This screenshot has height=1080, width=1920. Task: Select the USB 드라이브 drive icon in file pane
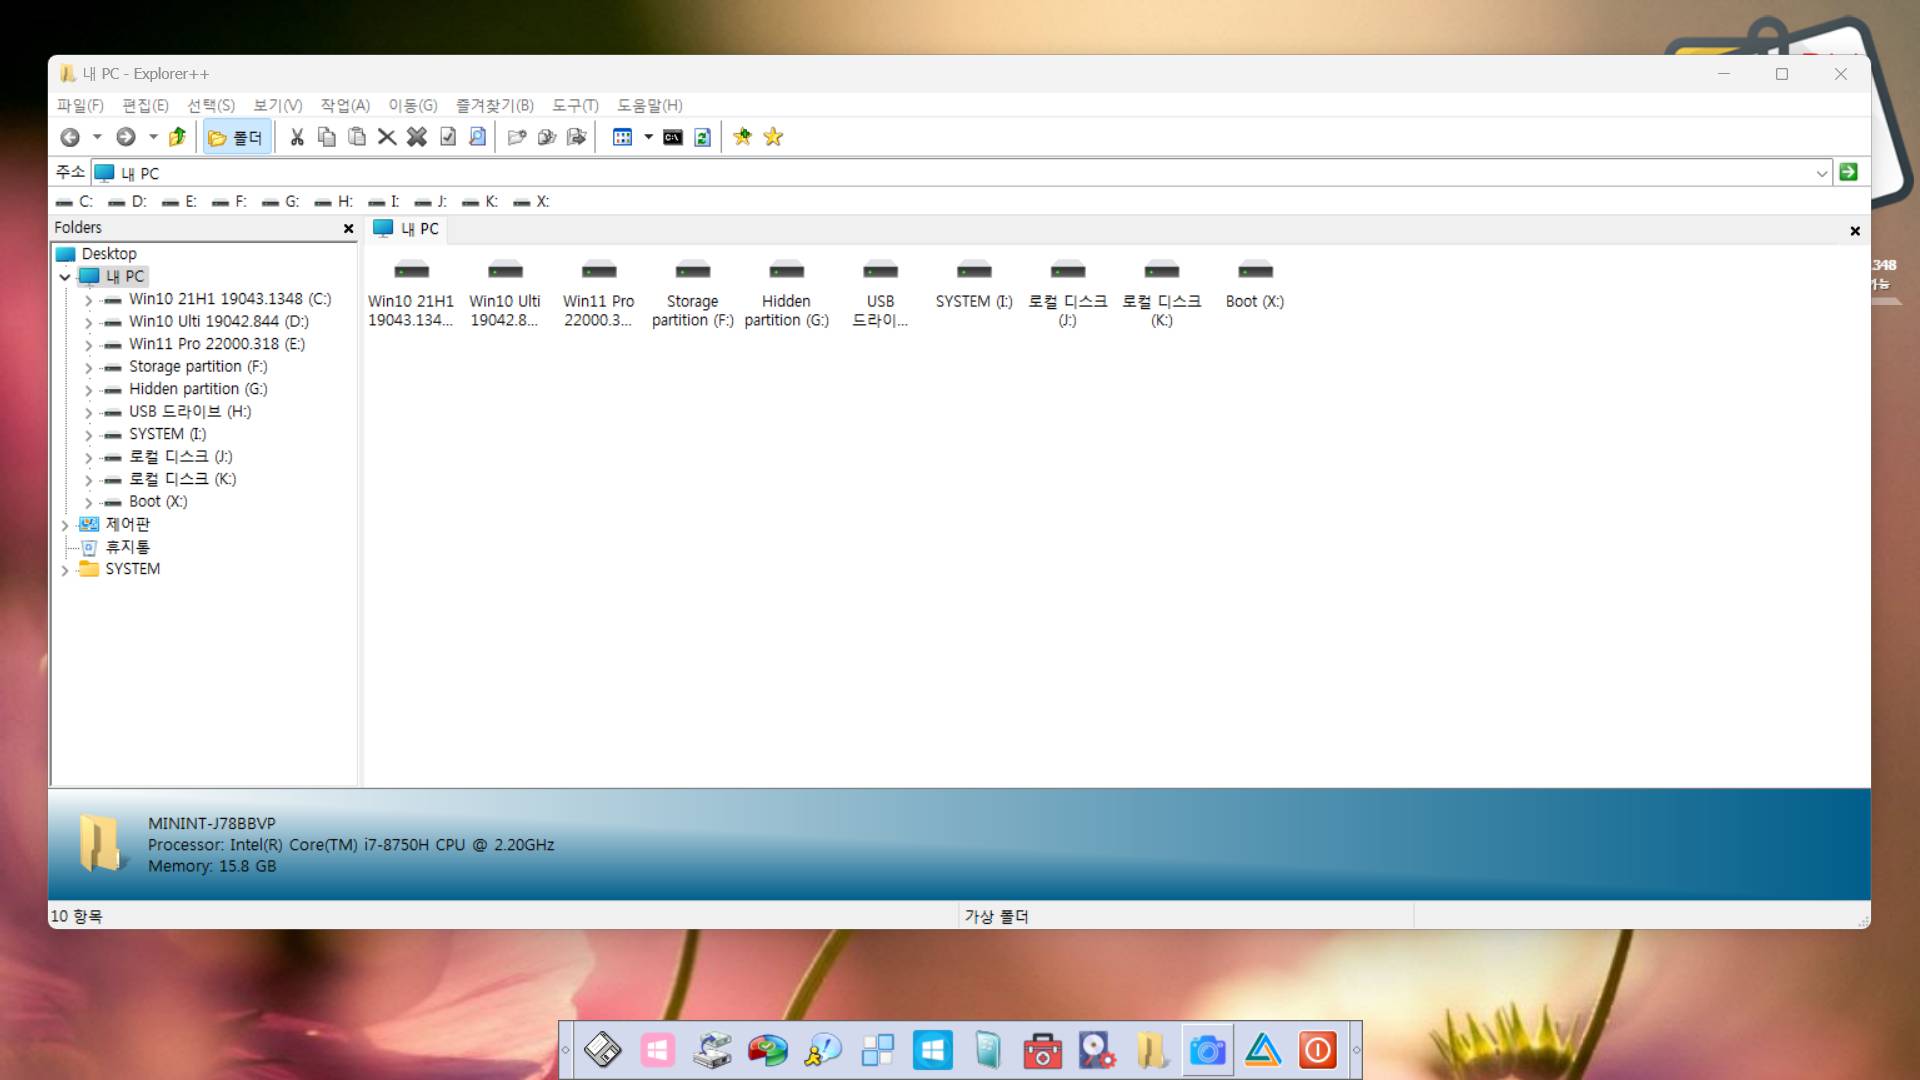click(880, 293)
